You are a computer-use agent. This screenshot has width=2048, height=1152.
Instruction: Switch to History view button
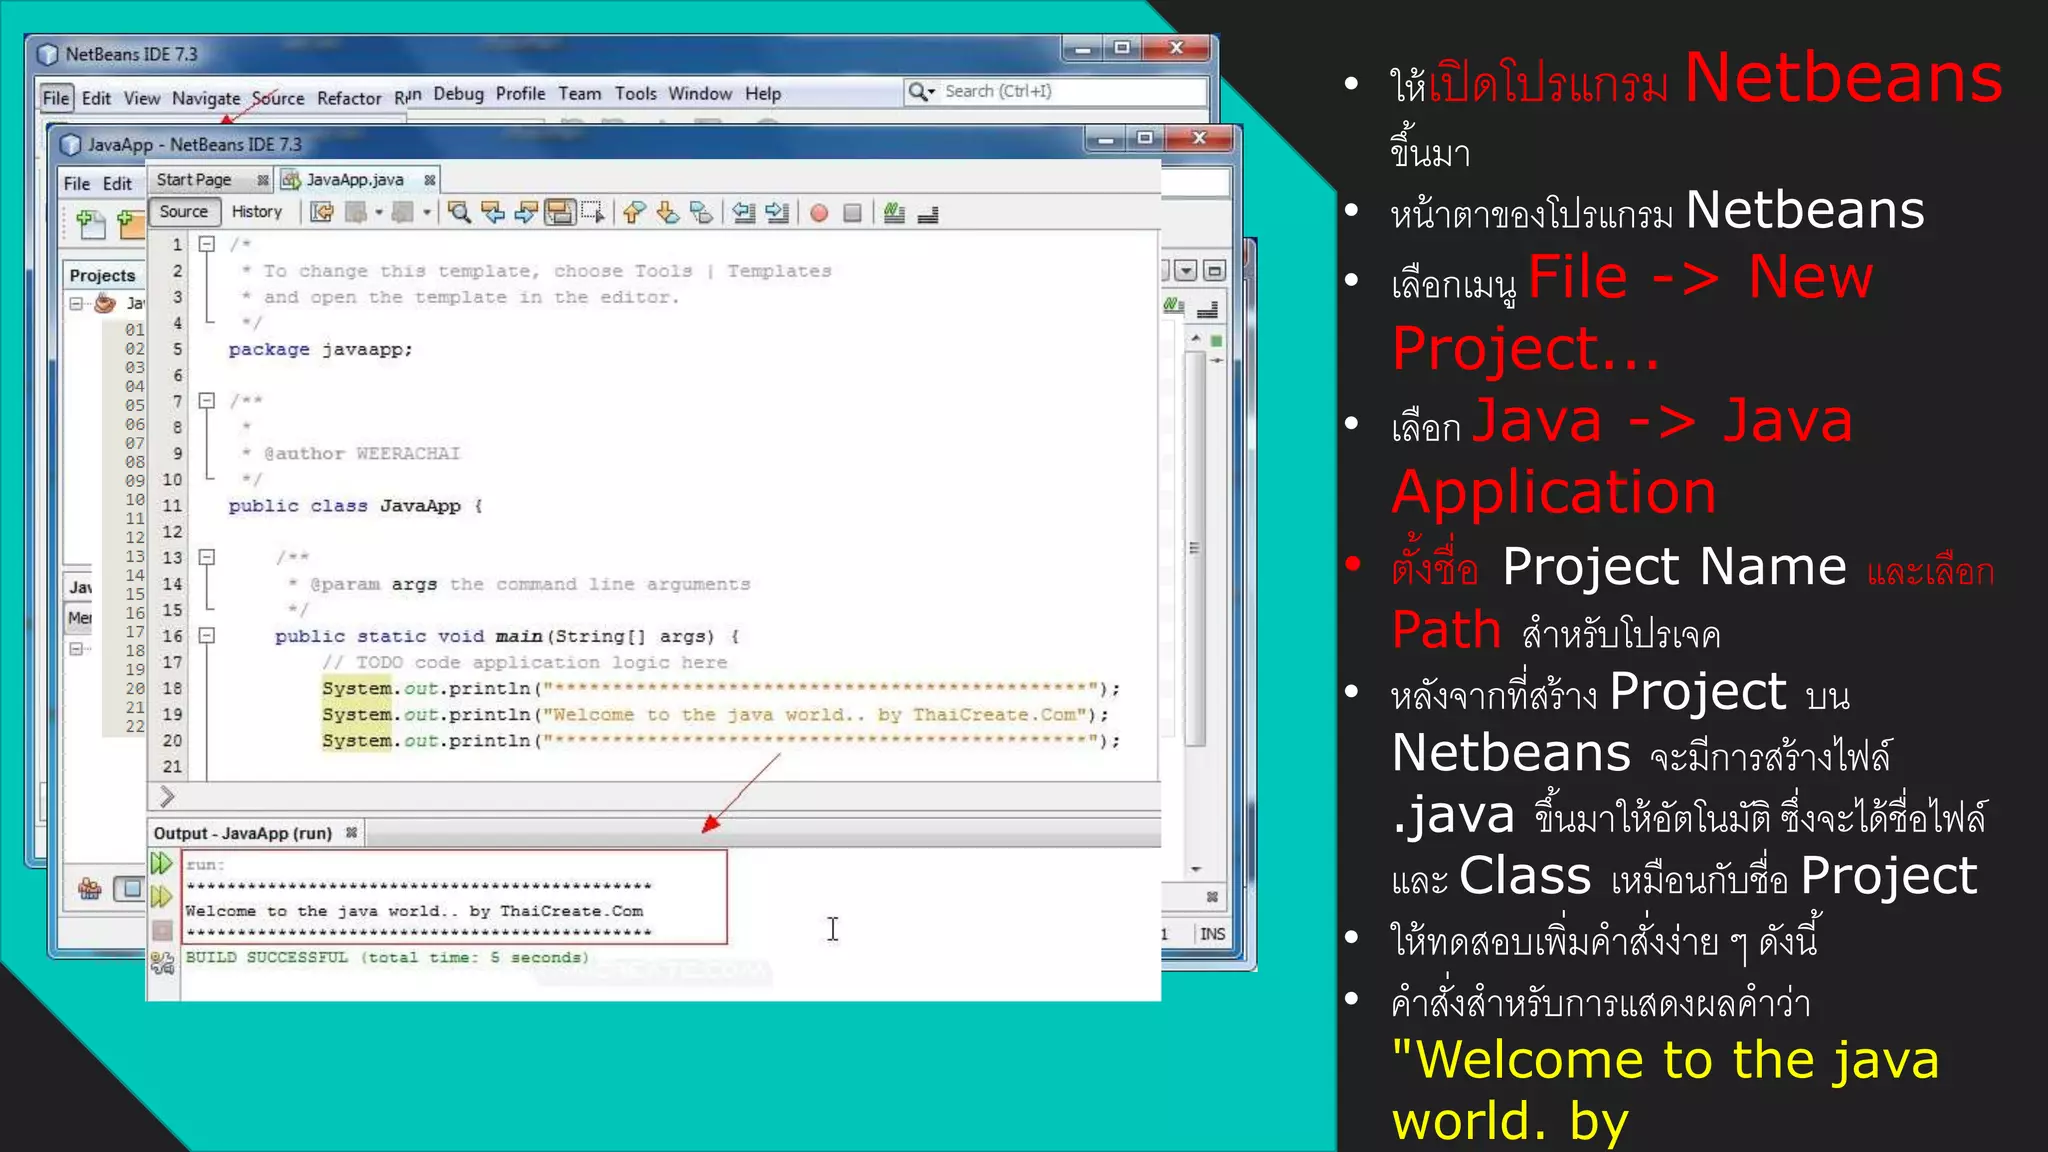point(257,212)
